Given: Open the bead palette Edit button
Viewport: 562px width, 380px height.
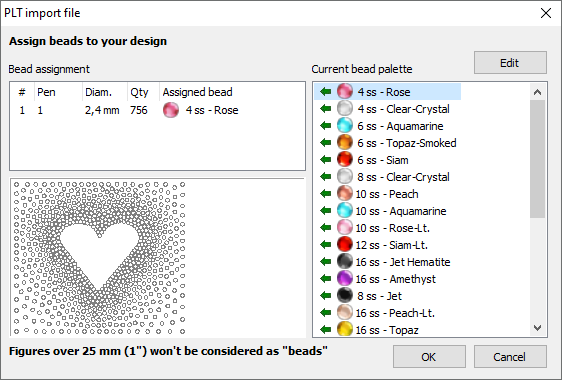Looking at the screenshot, I should [510, 63].
